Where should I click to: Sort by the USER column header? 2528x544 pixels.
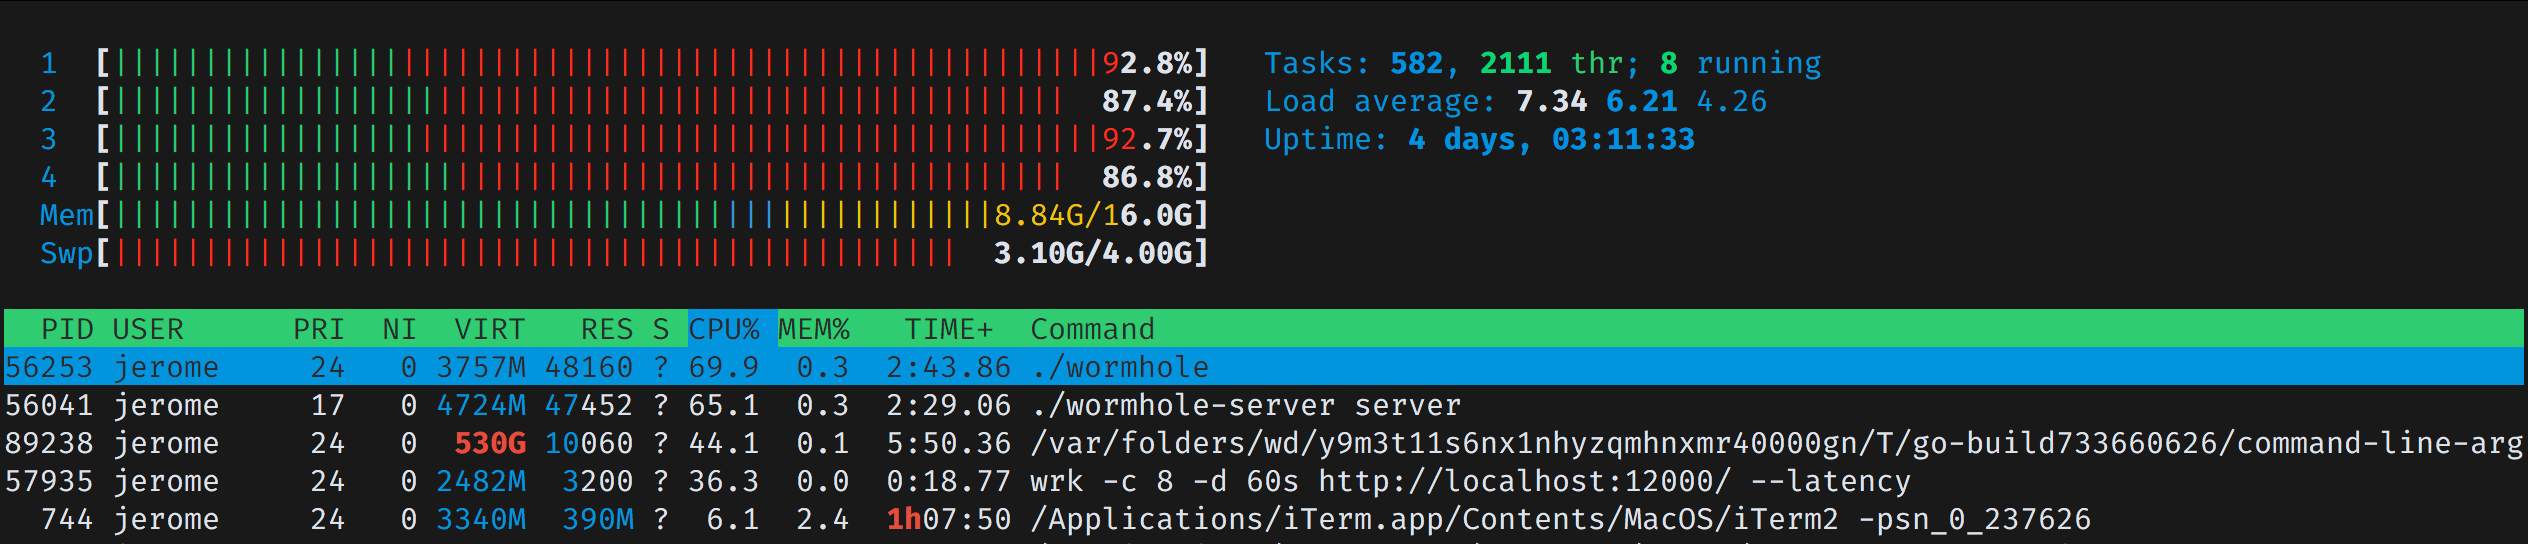(148, 329)
